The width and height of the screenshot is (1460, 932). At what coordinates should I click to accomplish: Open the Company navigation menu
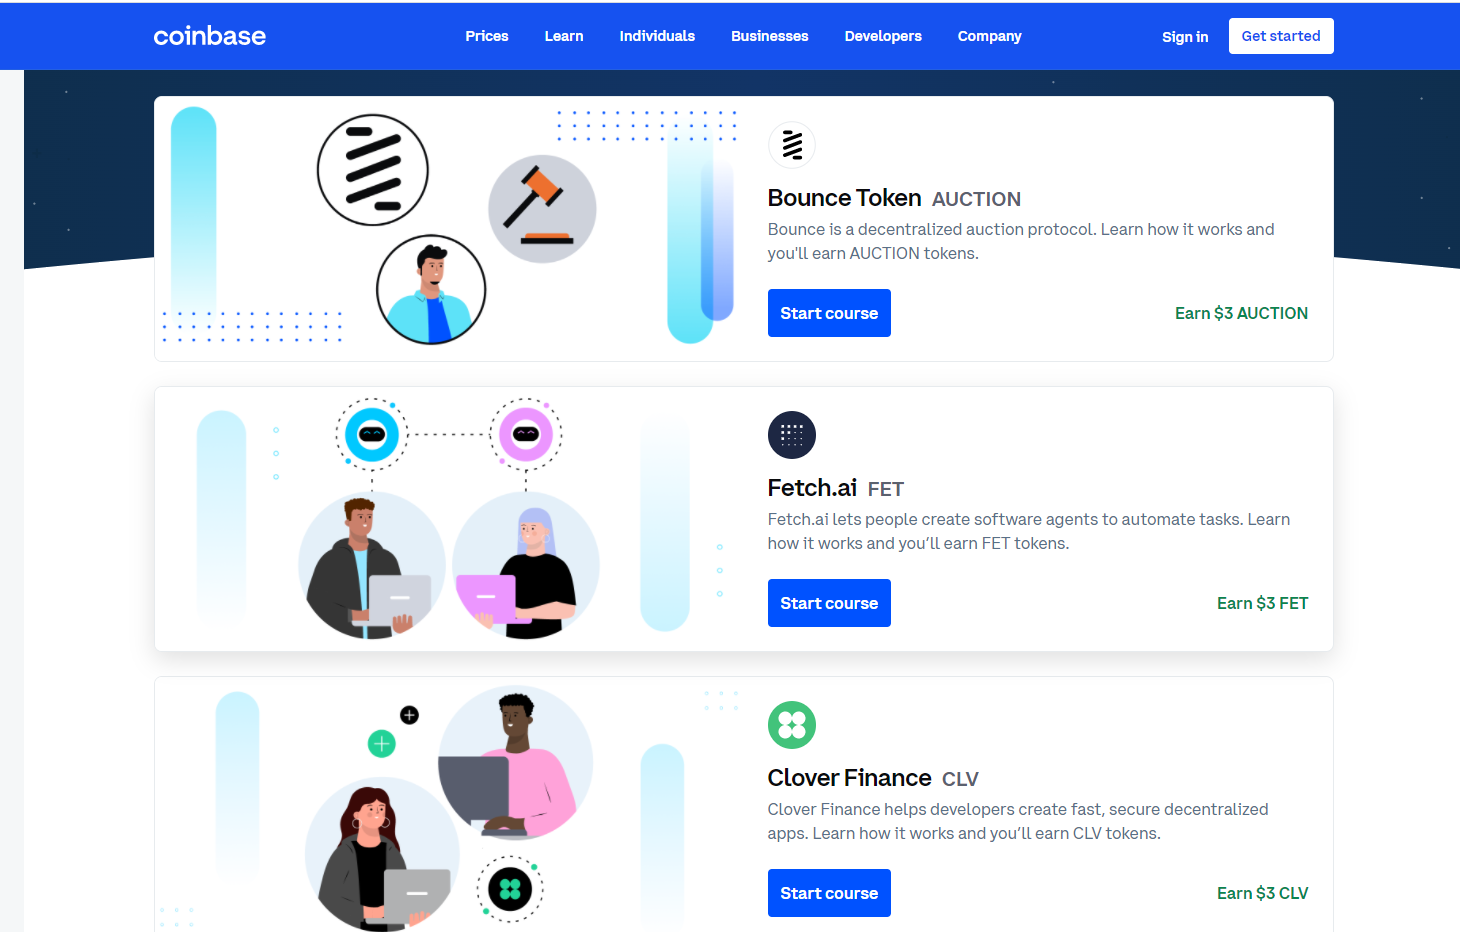tap(990, 36)
